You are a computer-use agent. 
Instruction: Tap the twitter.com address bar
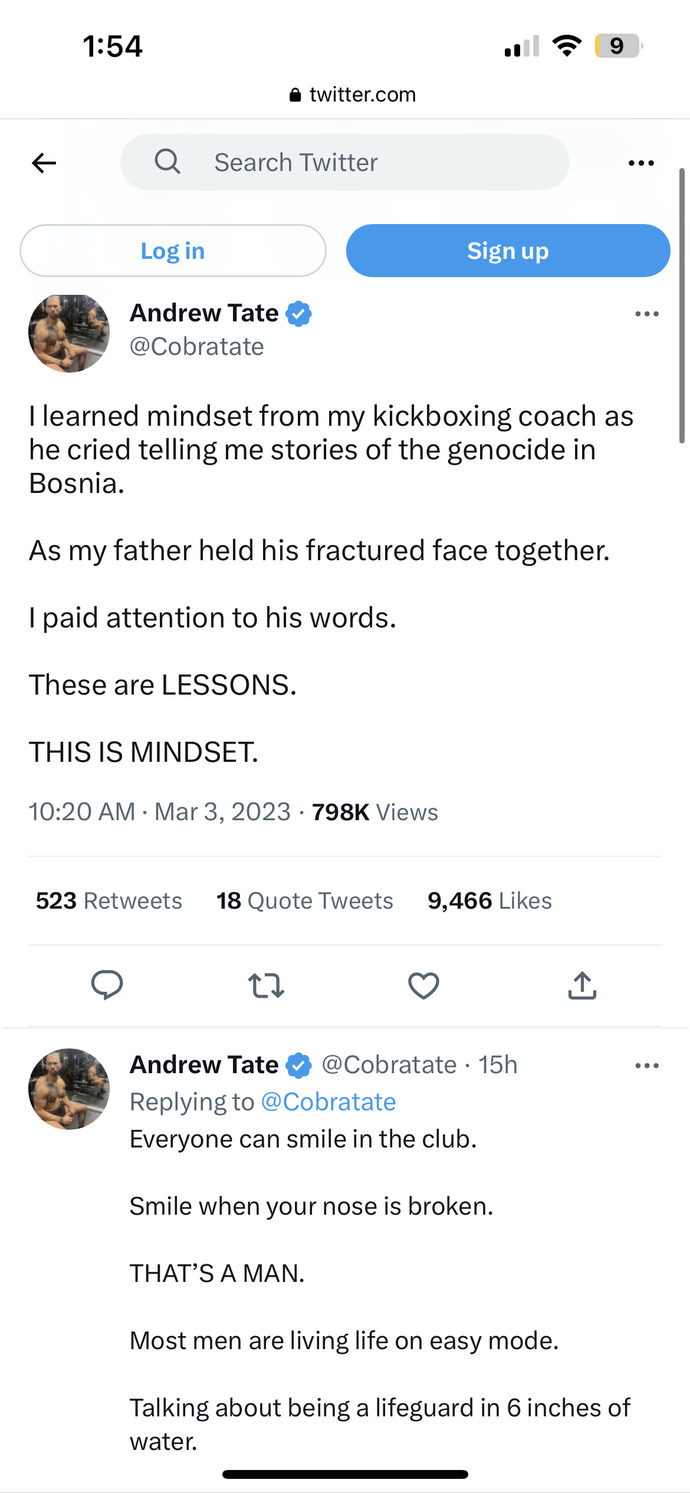(351, 95)
